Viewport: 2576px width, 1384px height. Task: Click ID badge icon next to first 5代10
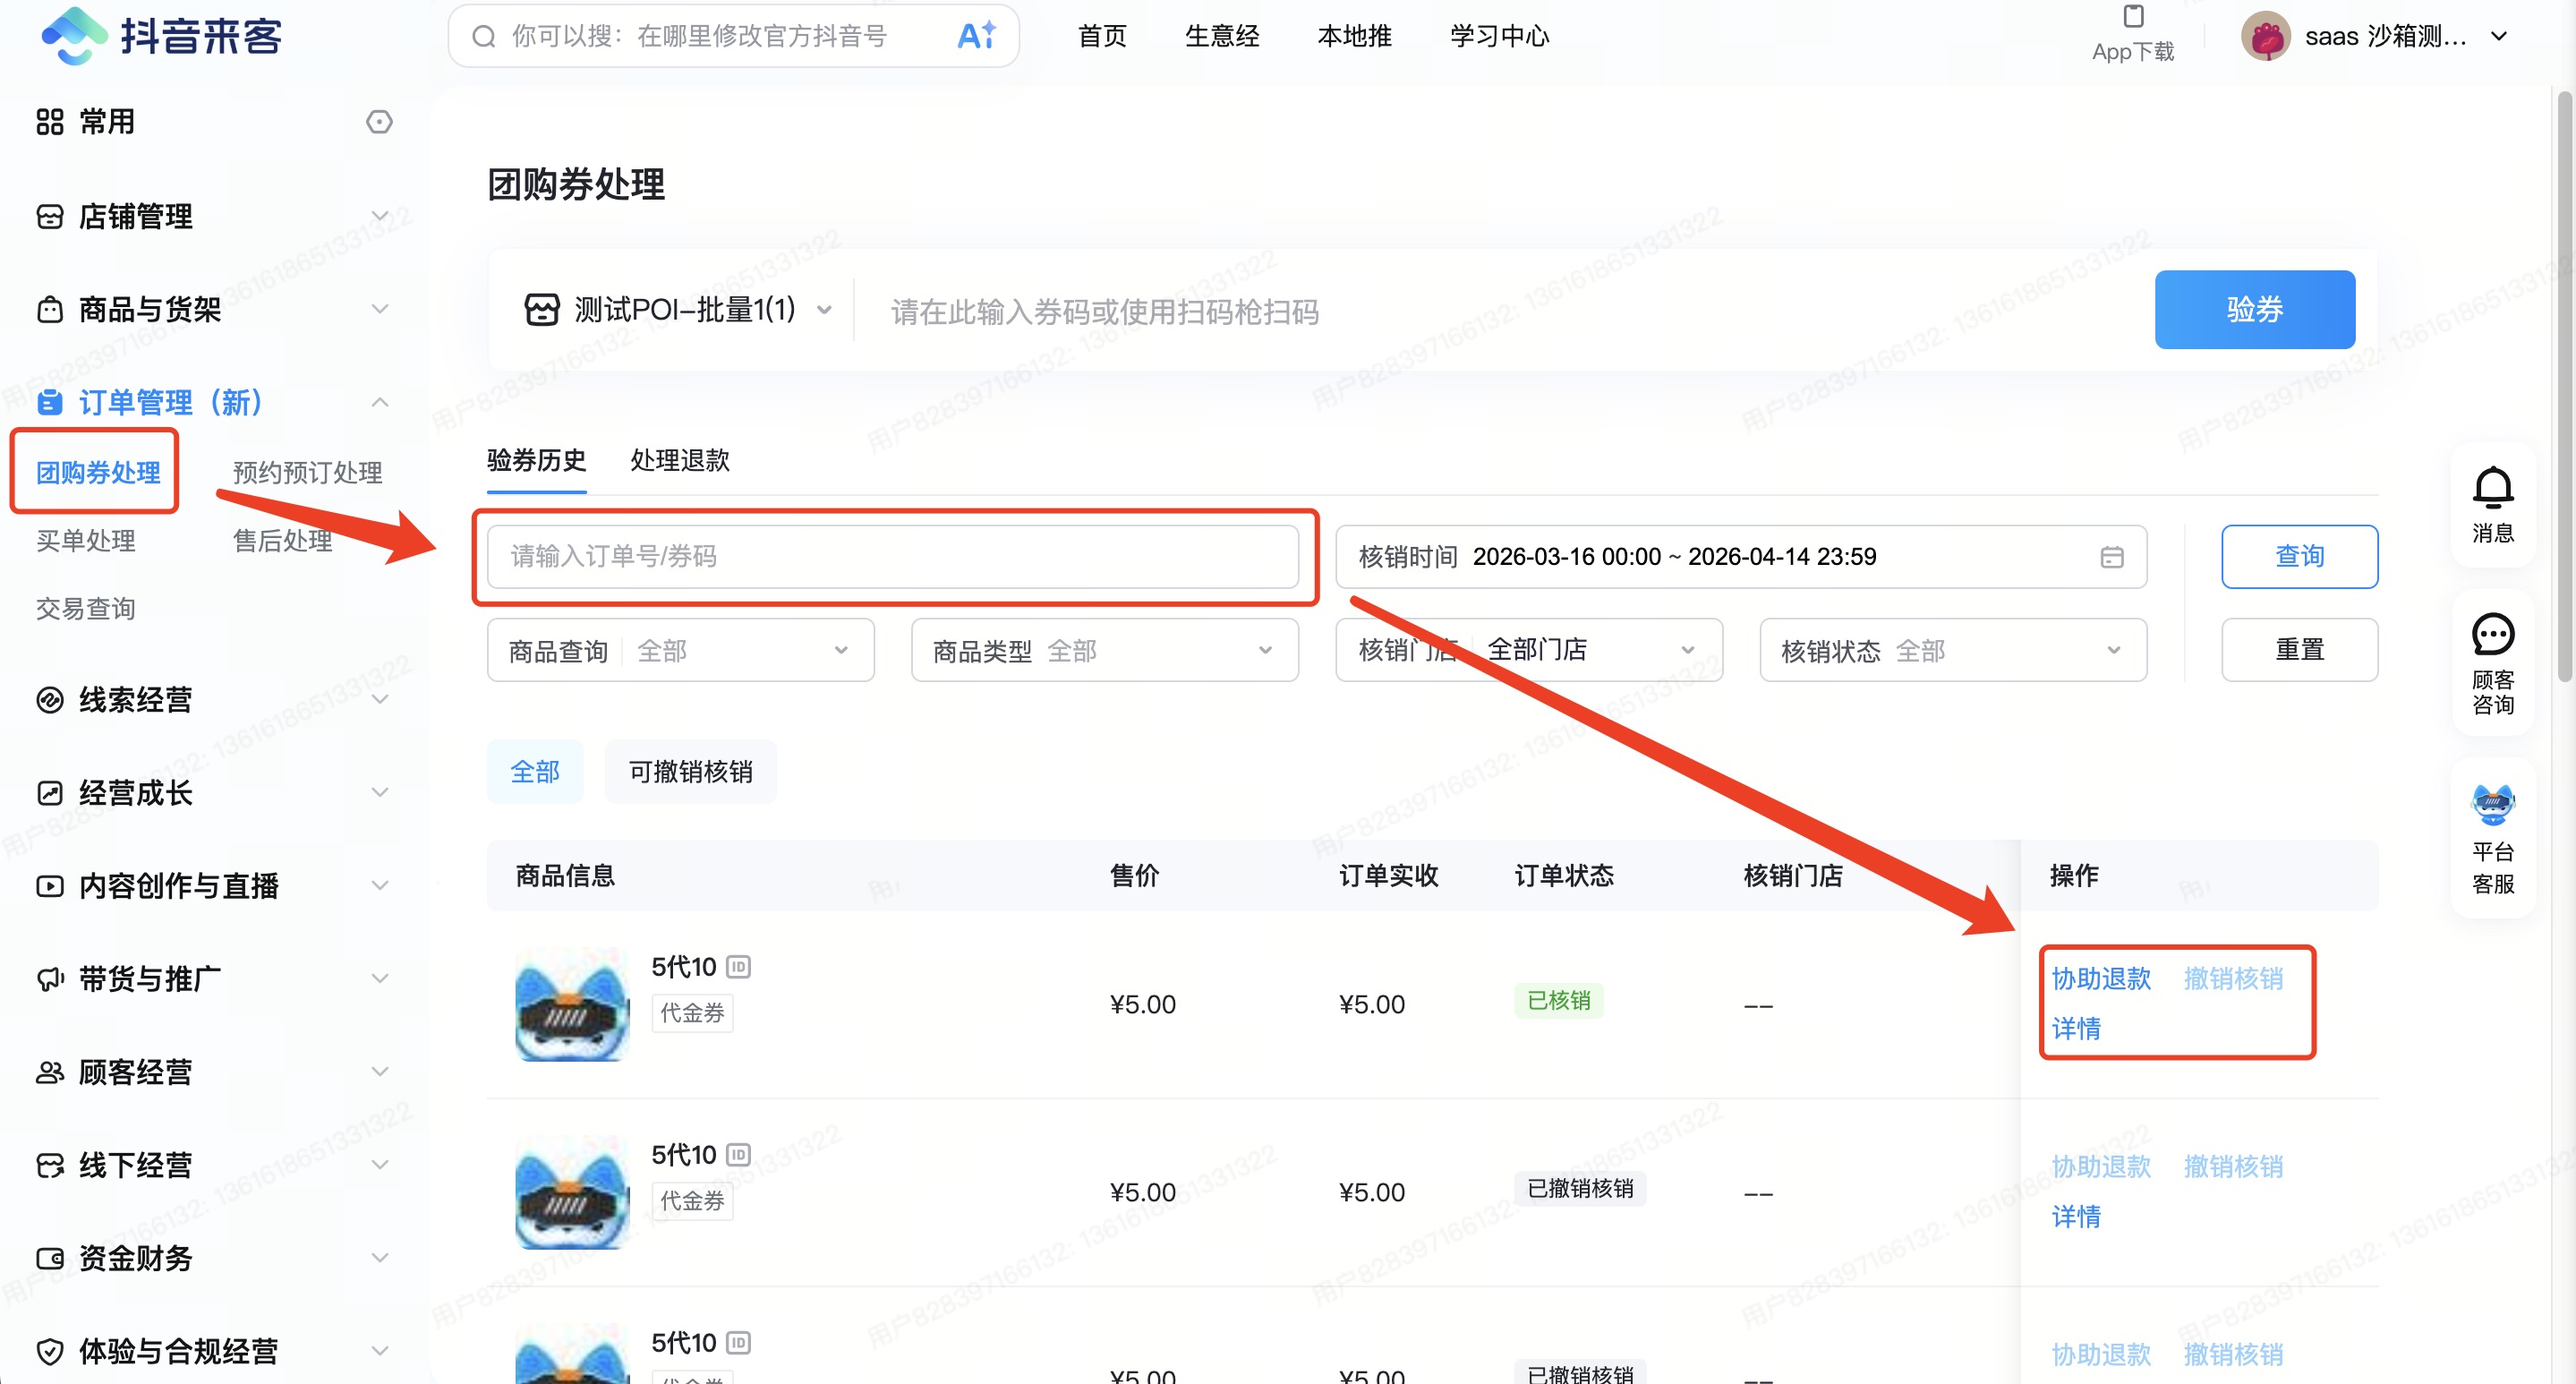[x=738, y=967]
